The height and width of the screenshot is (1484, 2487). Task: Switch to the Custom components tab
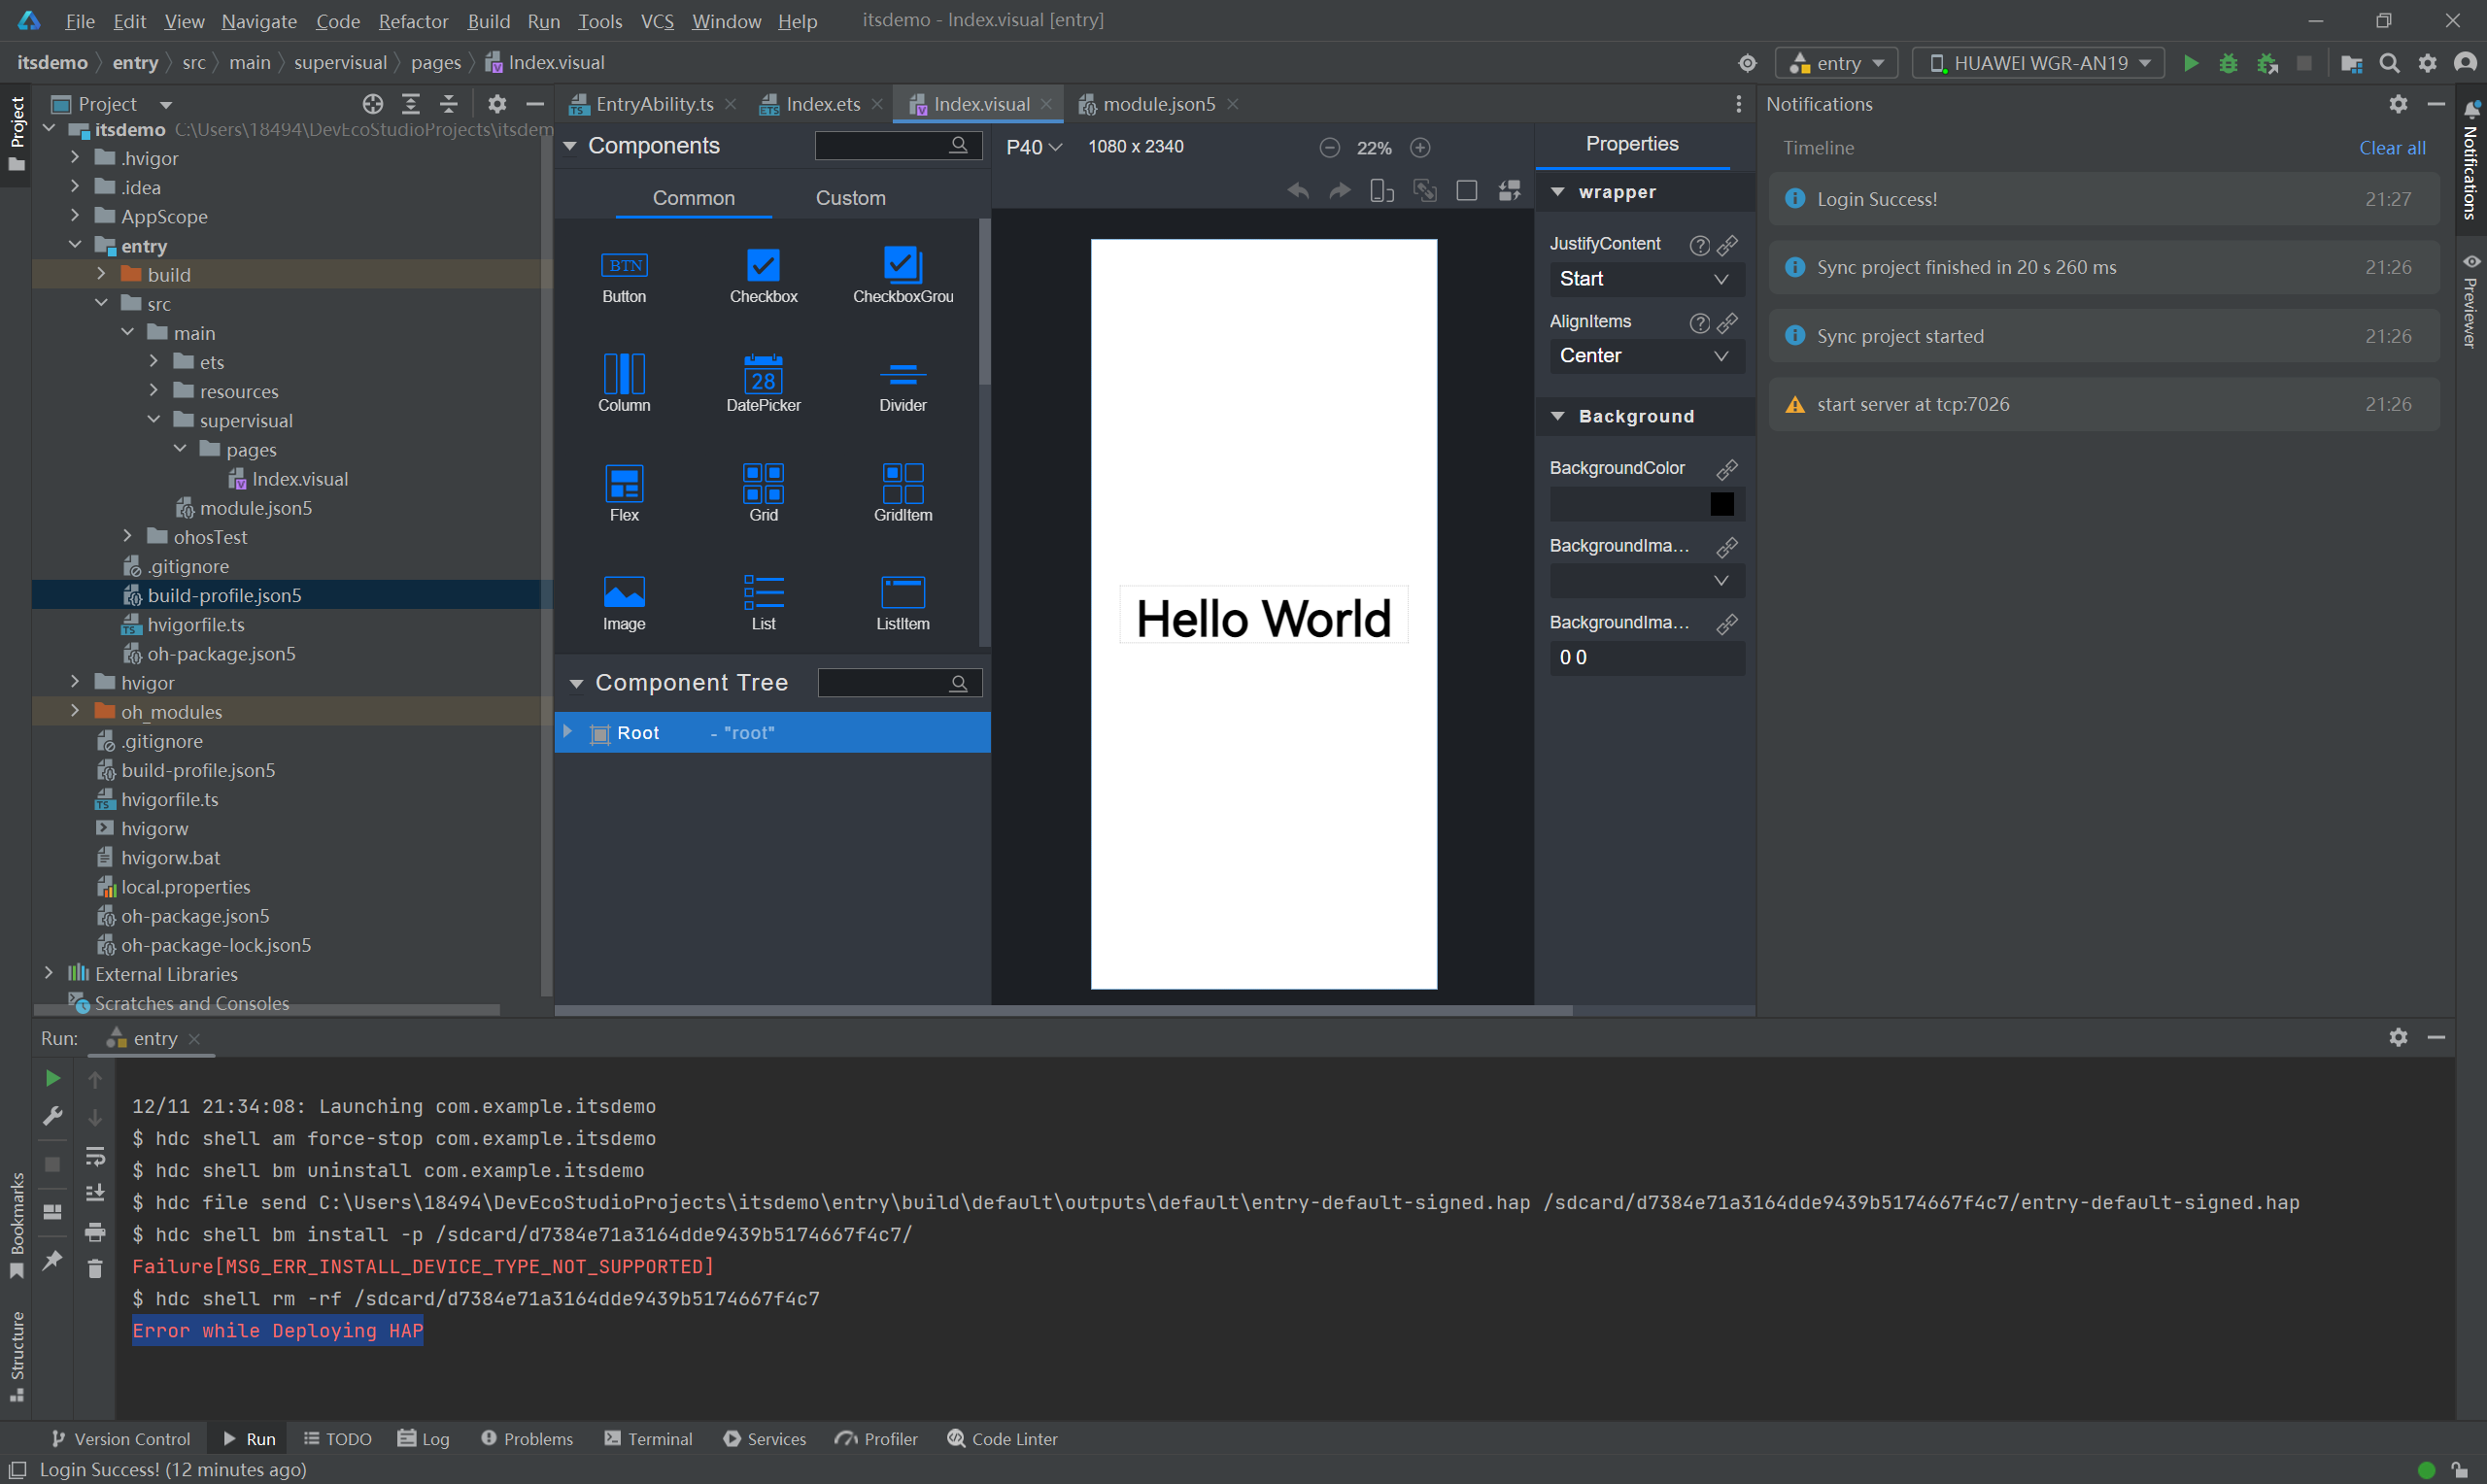(x=850, y=198)
